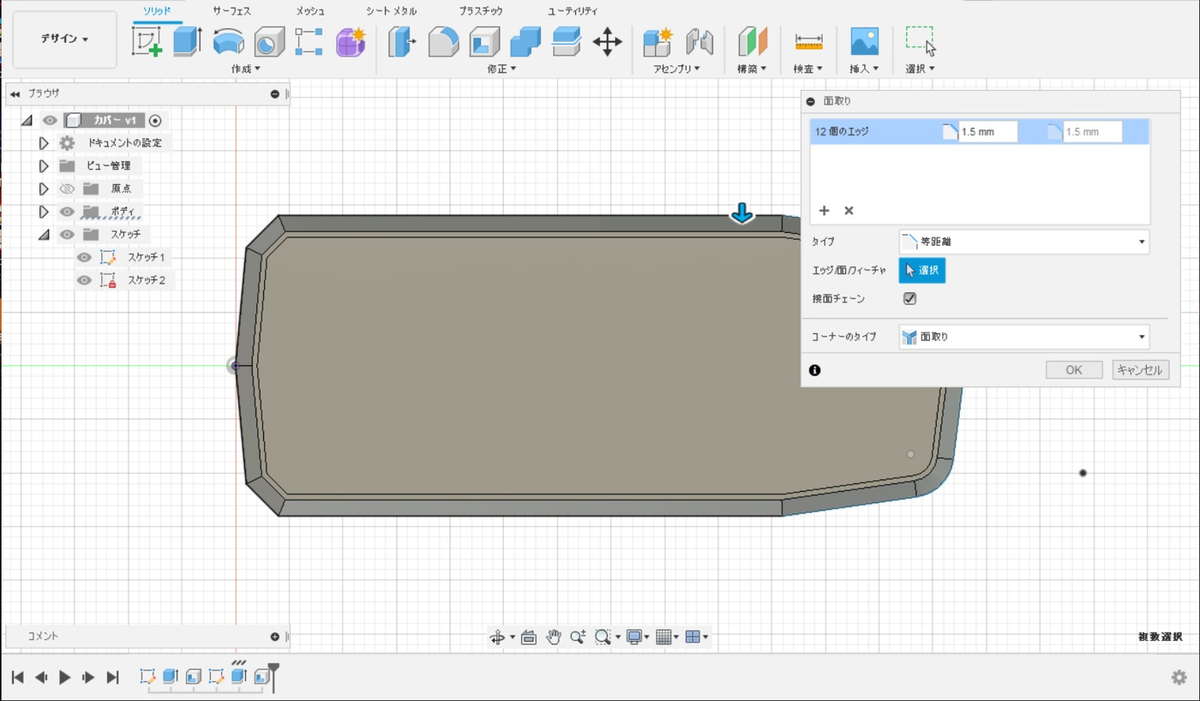Switch to the ユーティリティ tab
This screenshot has width=1200, height=701.
[x=572, y=10]
